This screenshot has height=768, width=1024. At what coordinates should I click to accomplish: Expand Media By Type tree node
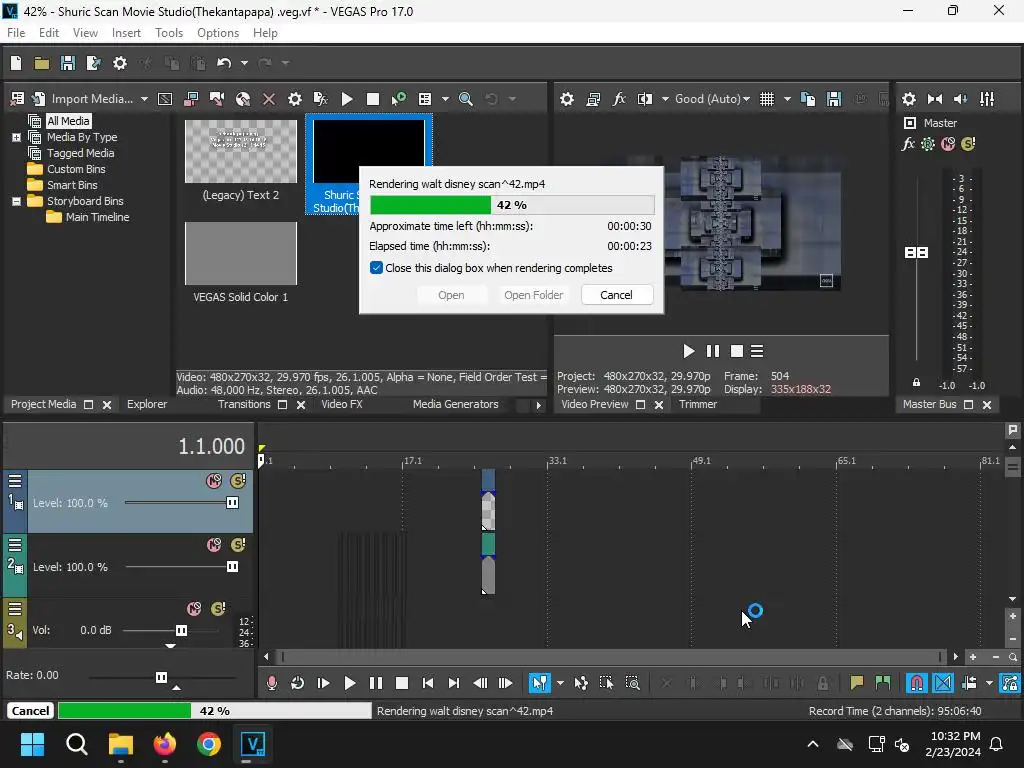[16, 137]
